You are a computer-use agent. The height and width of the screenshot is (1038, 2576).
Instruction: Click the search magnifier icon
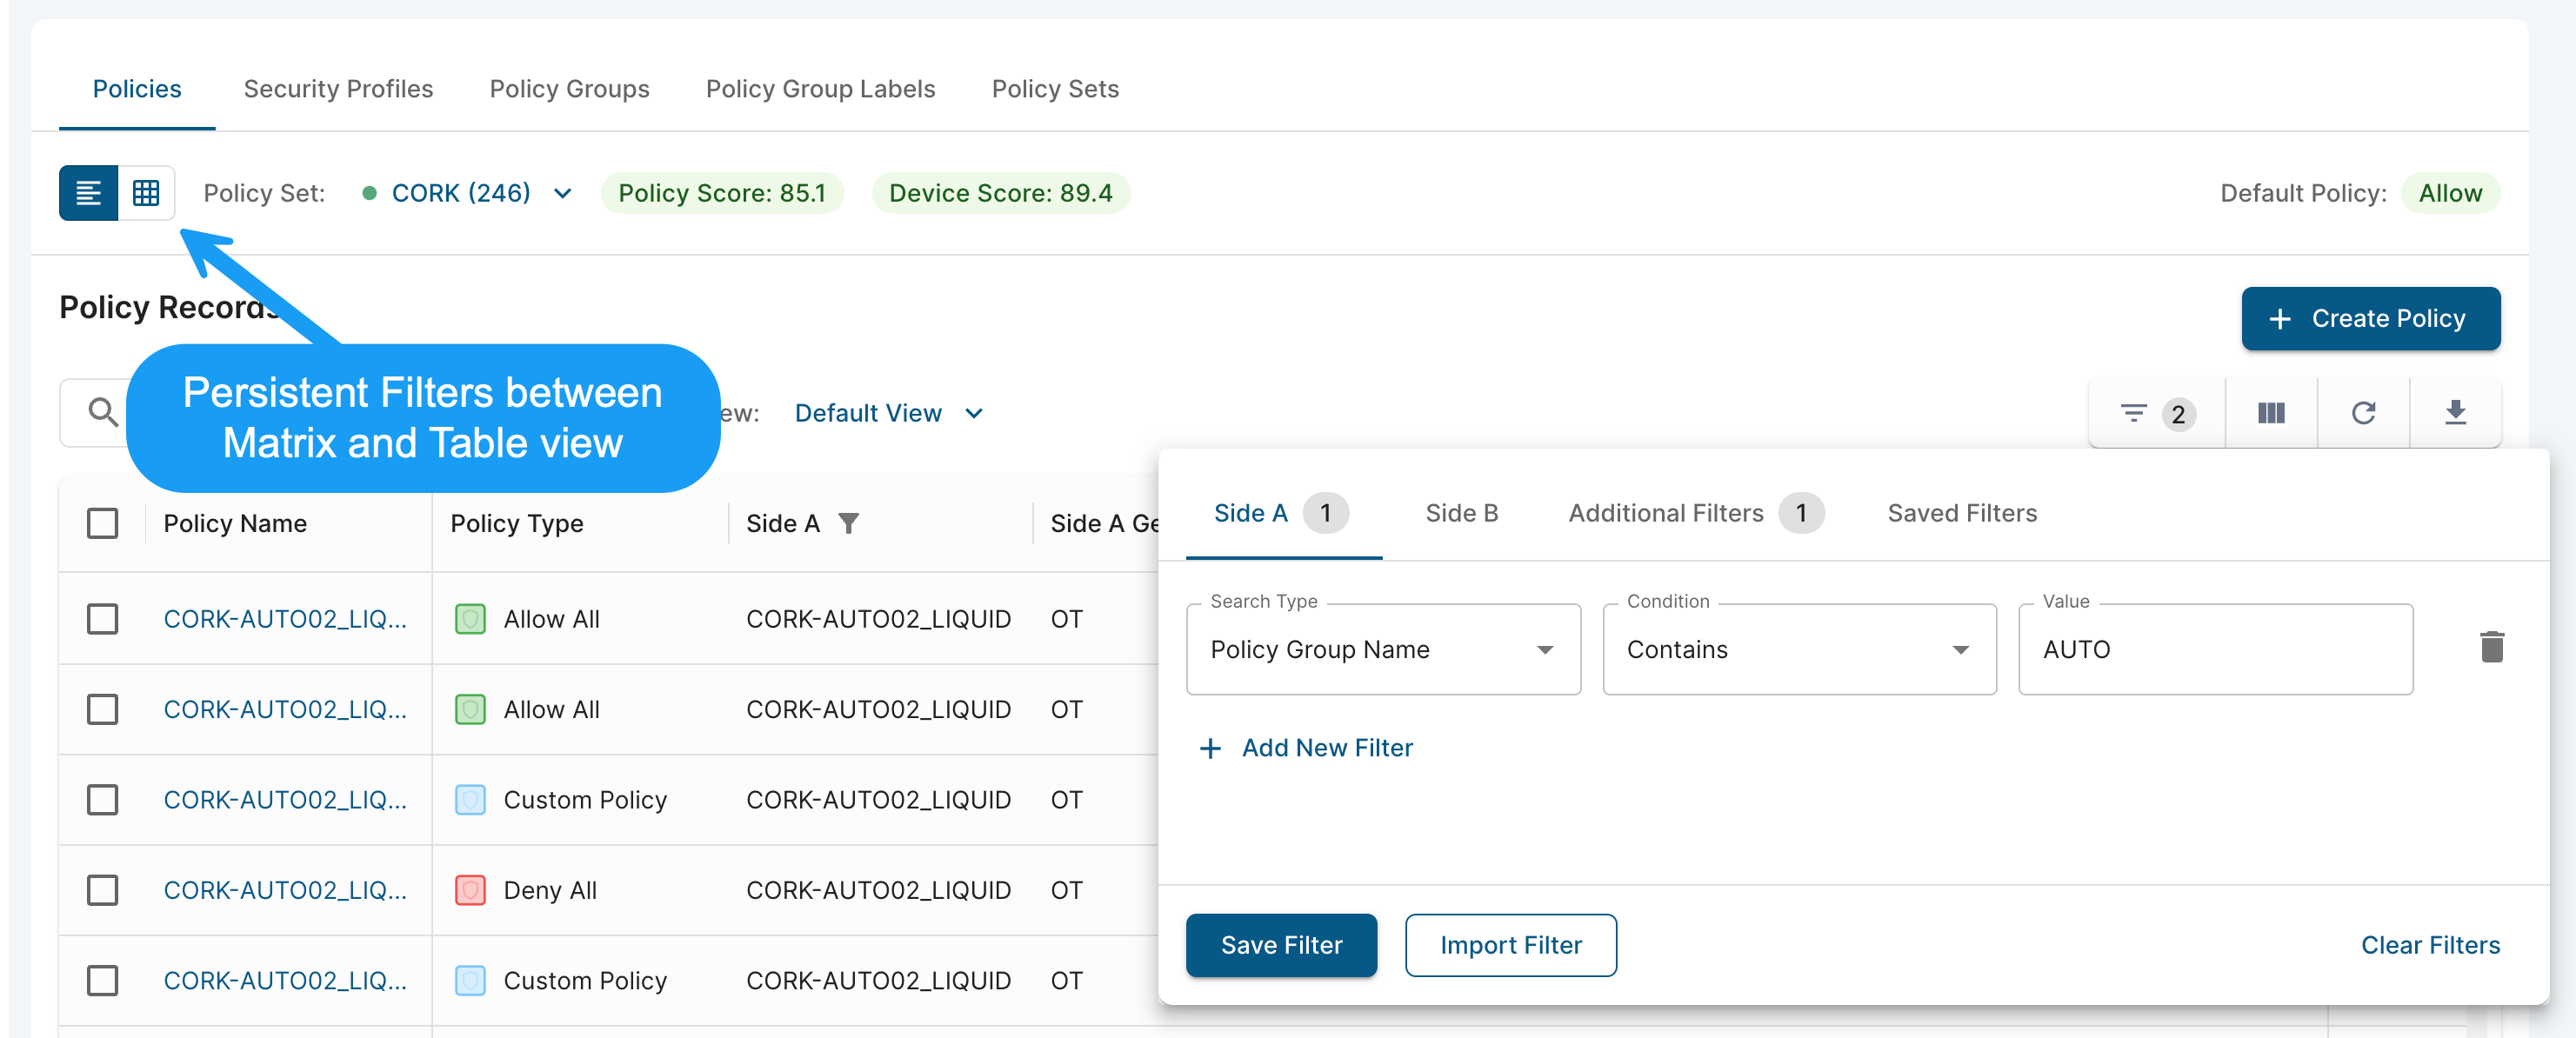(x=102, y=412)
